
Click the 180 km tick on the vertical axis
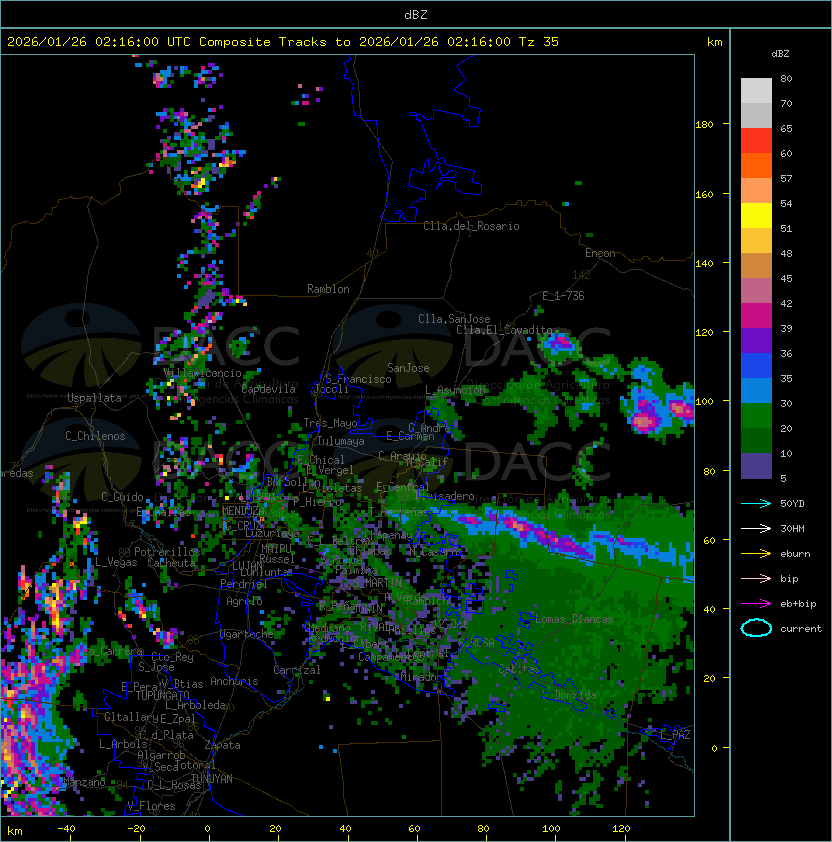click(704, 125)
